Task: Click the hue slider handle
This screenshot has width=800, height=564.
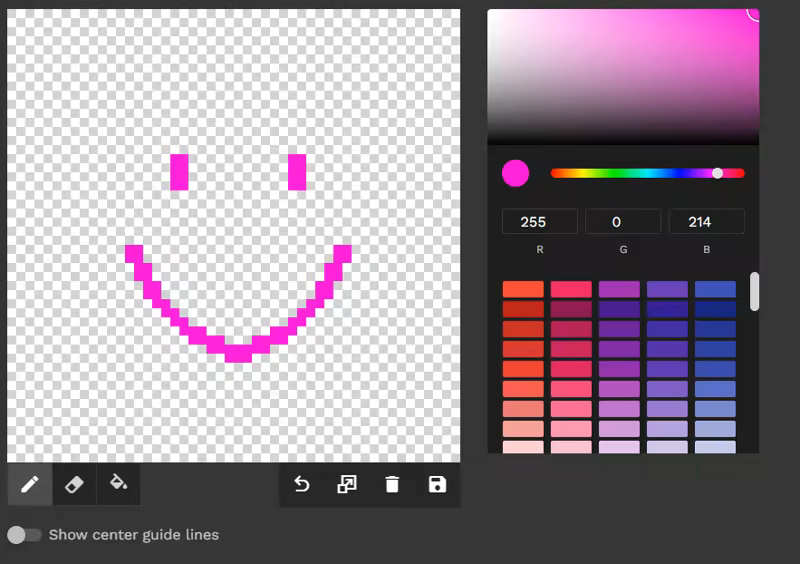Action: tap(717, 173)
